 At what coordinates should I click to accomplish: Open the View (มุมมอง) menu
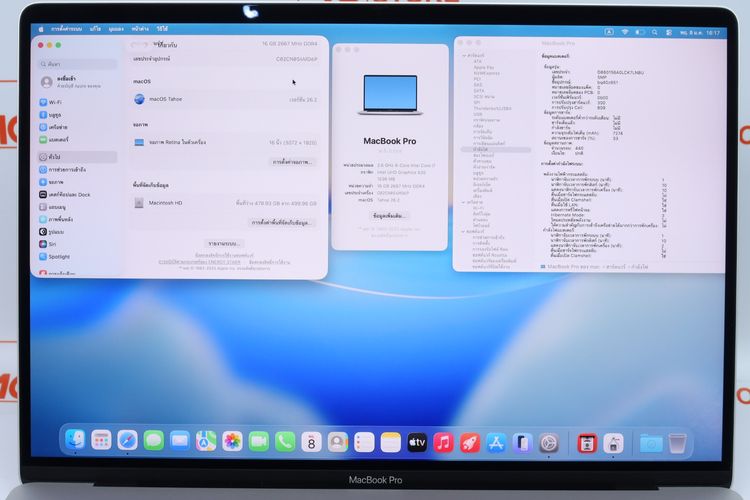116,29
